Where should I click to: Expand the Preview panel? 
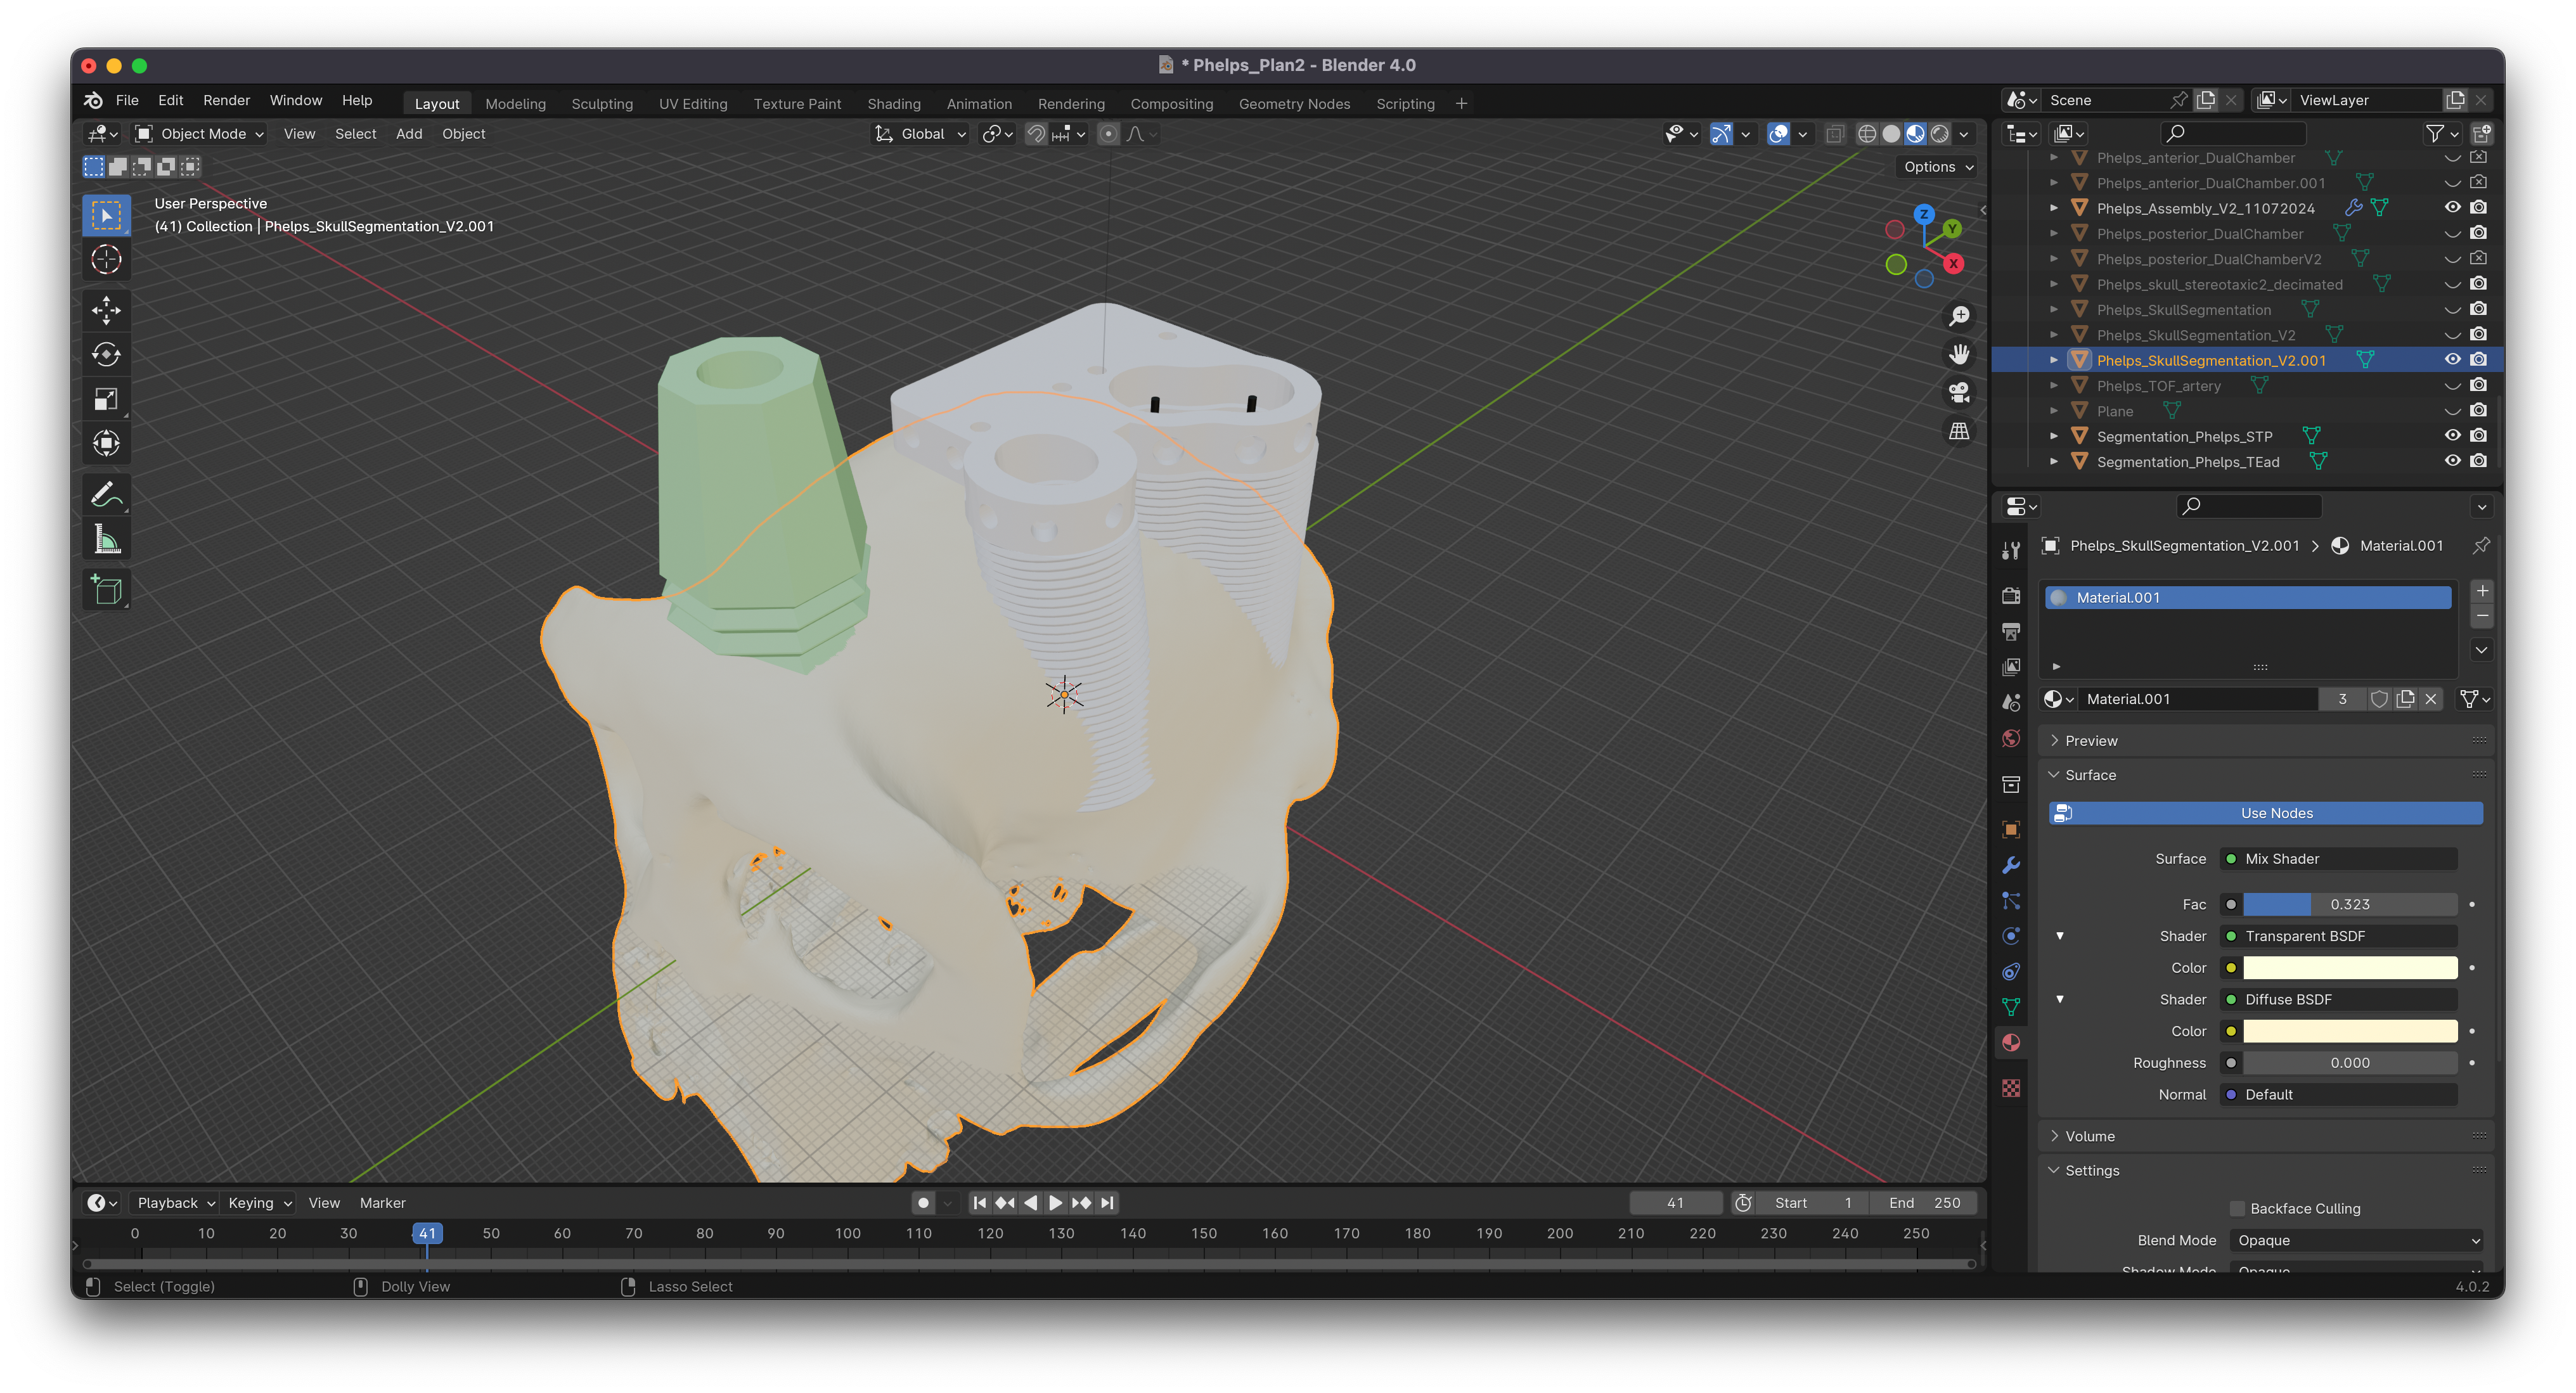[2091, 741]
